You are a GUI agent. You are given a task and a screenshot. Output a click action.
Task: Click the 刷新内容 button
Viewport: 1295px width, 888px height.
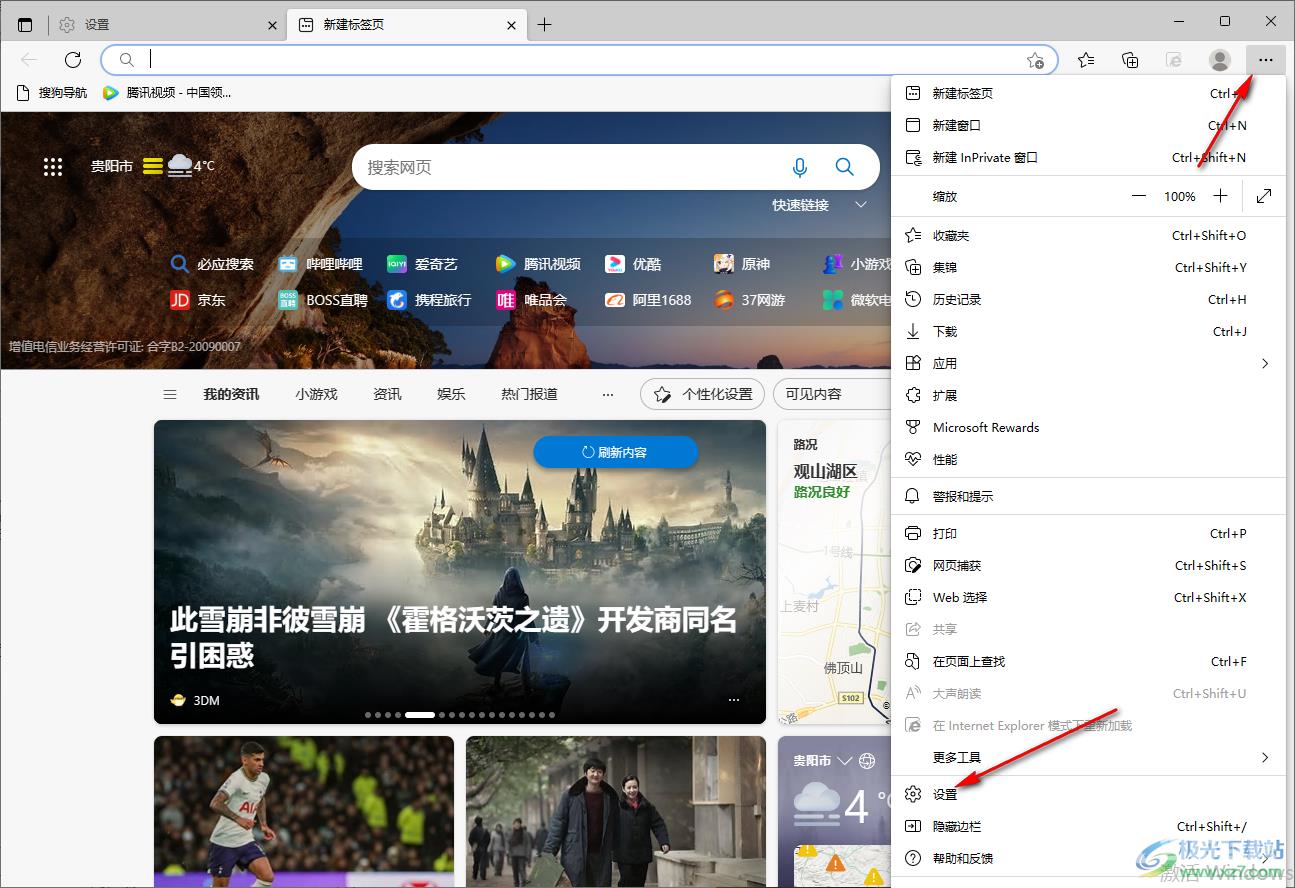point(615,452)
